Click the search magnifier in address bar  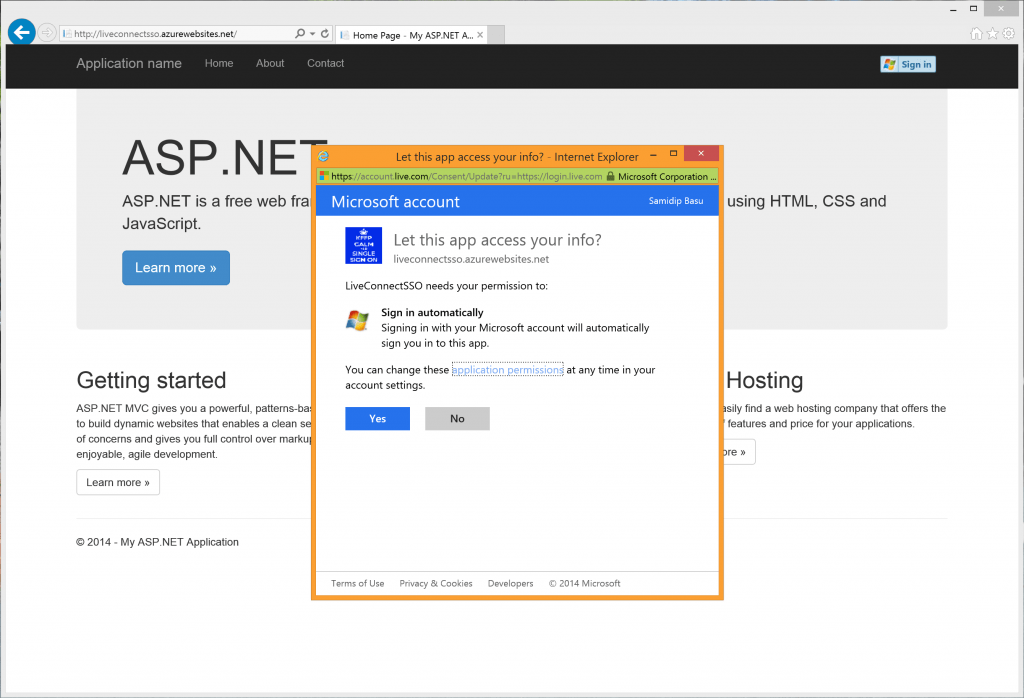(300, 34)
